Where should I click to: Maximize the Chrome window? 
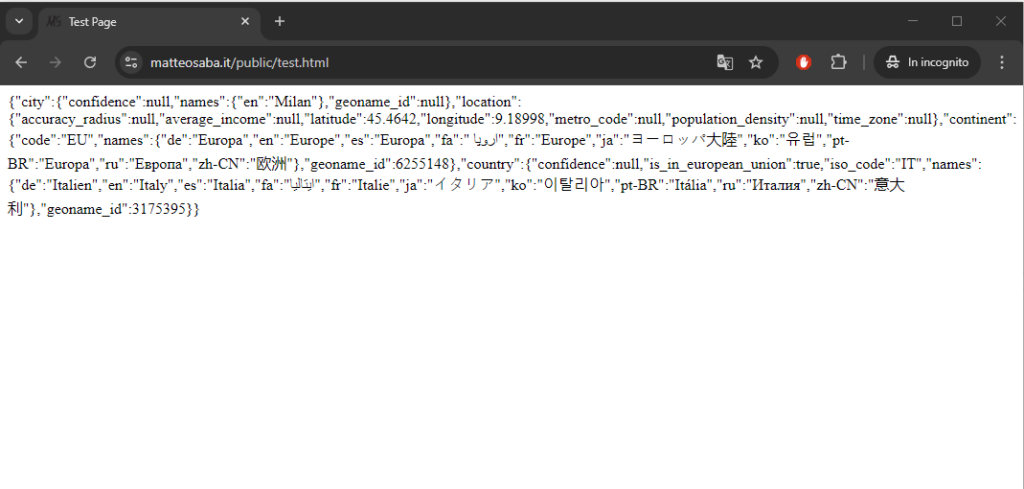coord(957,21)
